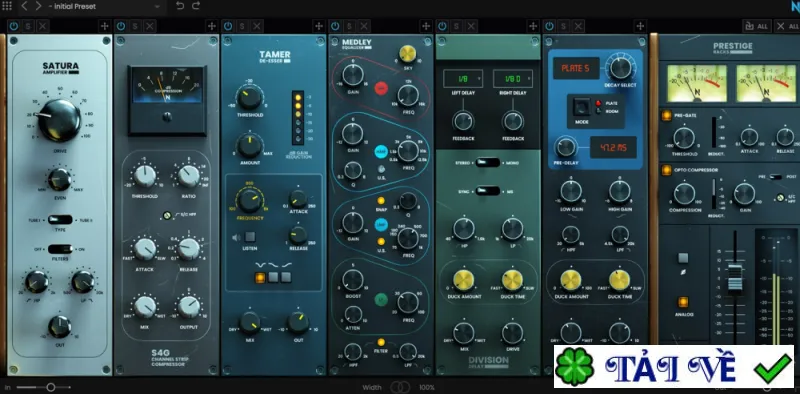Solo the Satura amplifier module

click(x=28, y=26)
